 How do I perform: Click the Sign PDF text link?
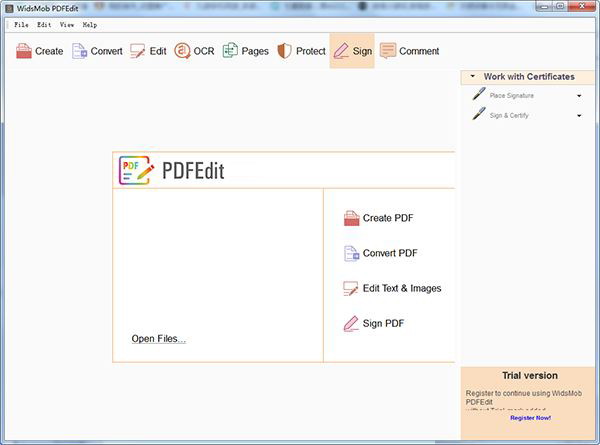coord(383,324)
